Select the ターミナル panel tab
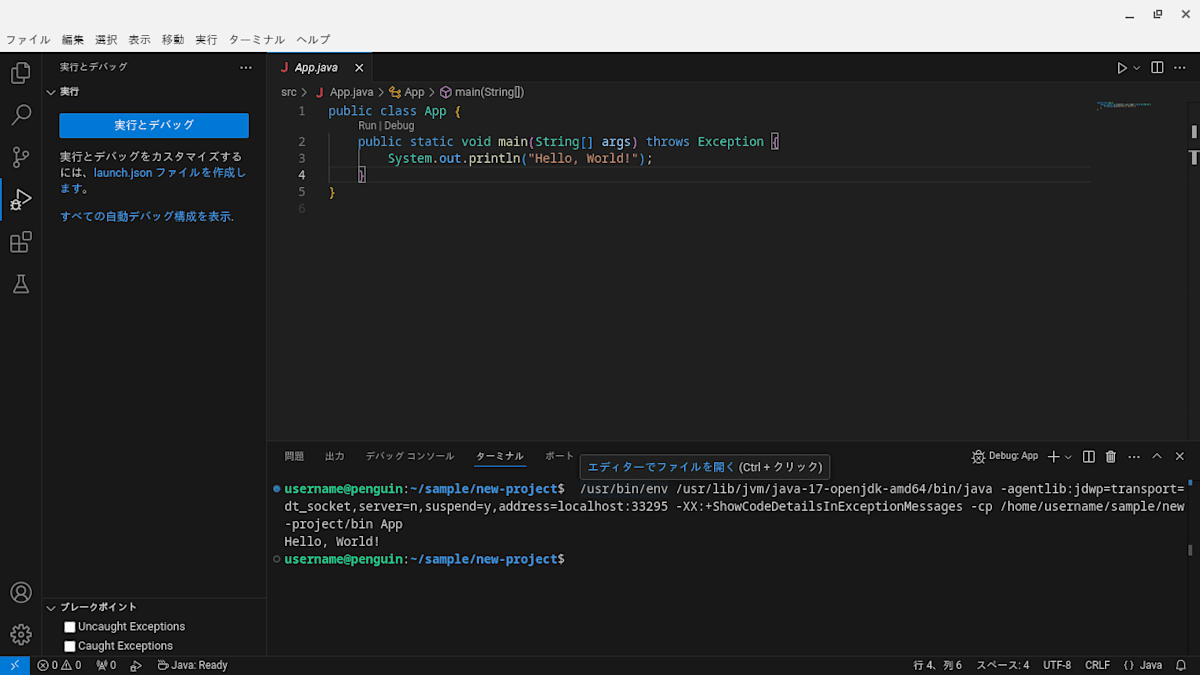The image size is (1200, 675). [500, 456]
